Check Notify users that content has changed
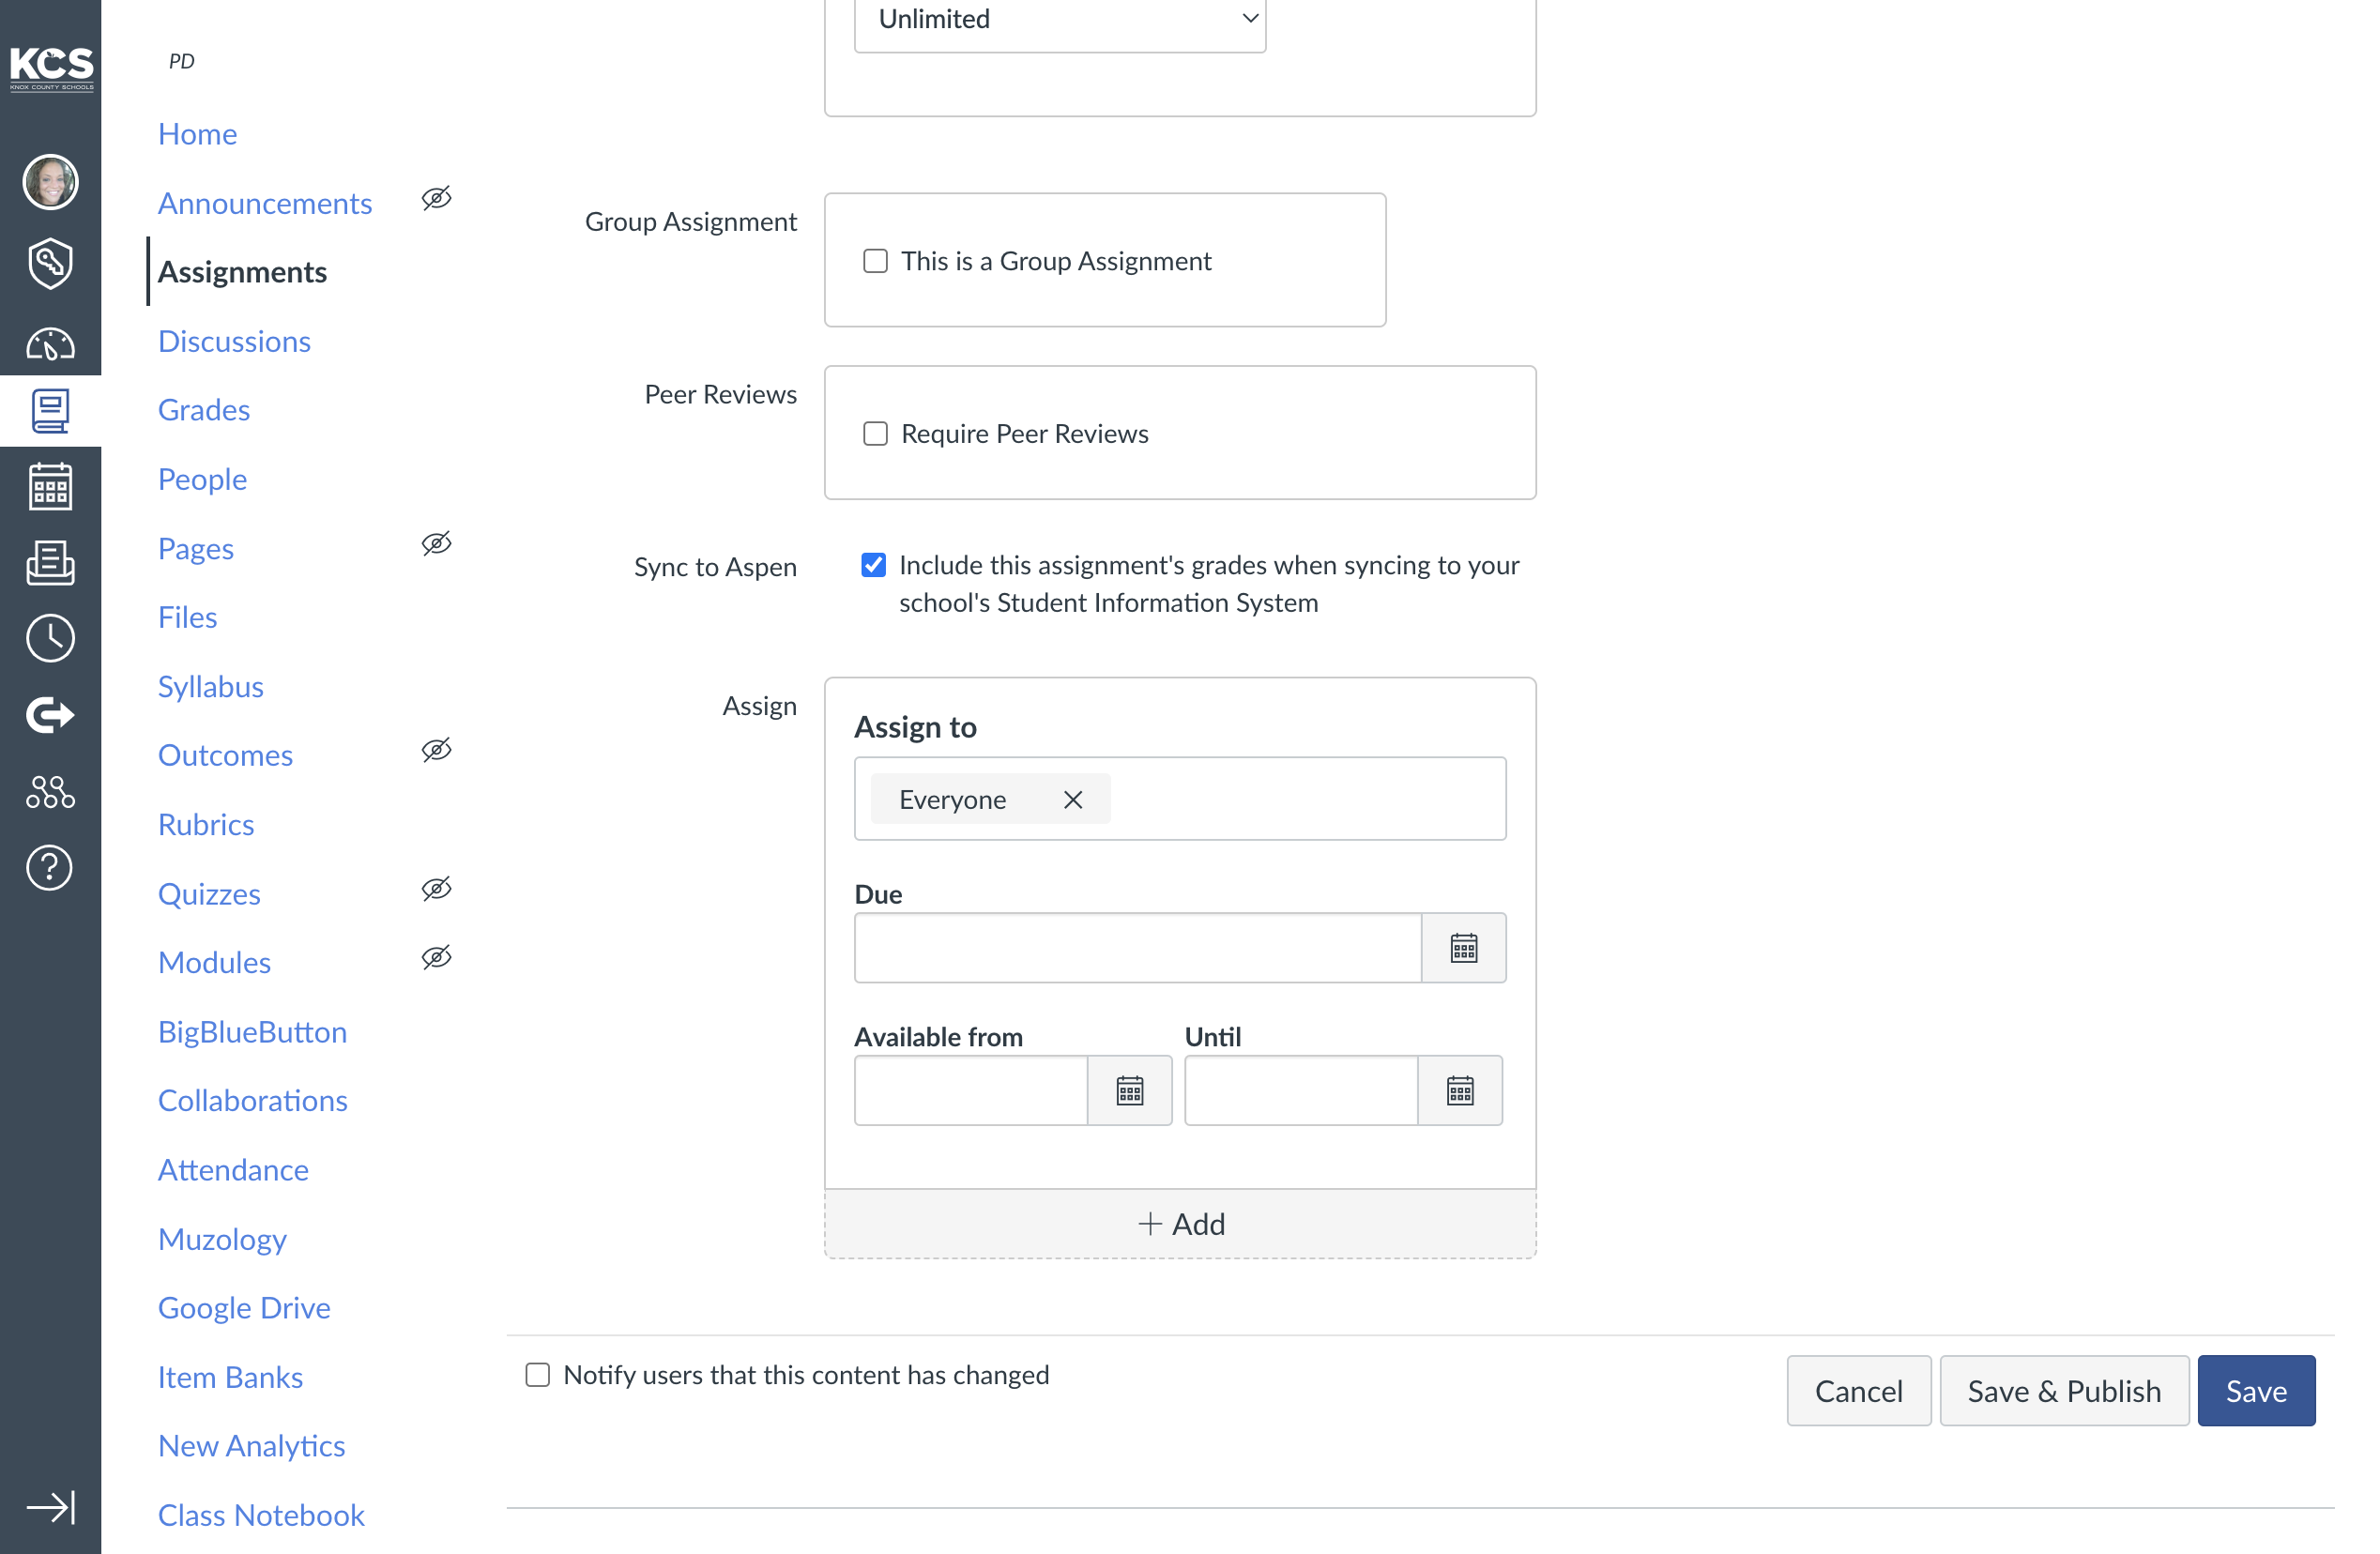 [x=538, y=1375]
